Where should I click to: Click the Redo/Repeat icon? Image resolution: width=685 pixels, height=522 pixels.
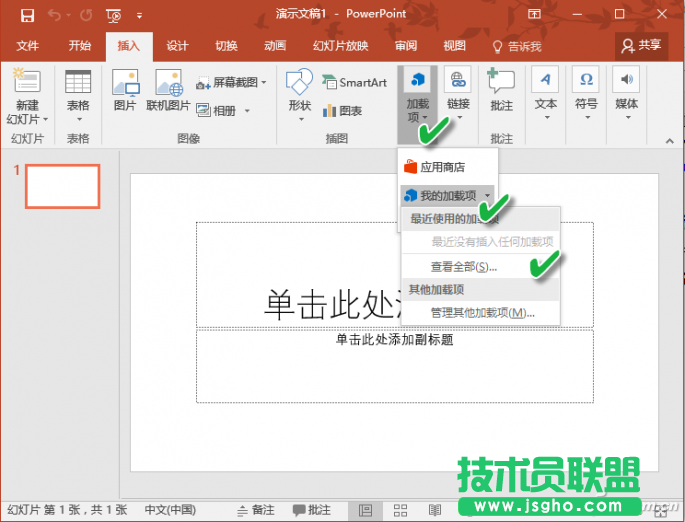tap(86, 15)
